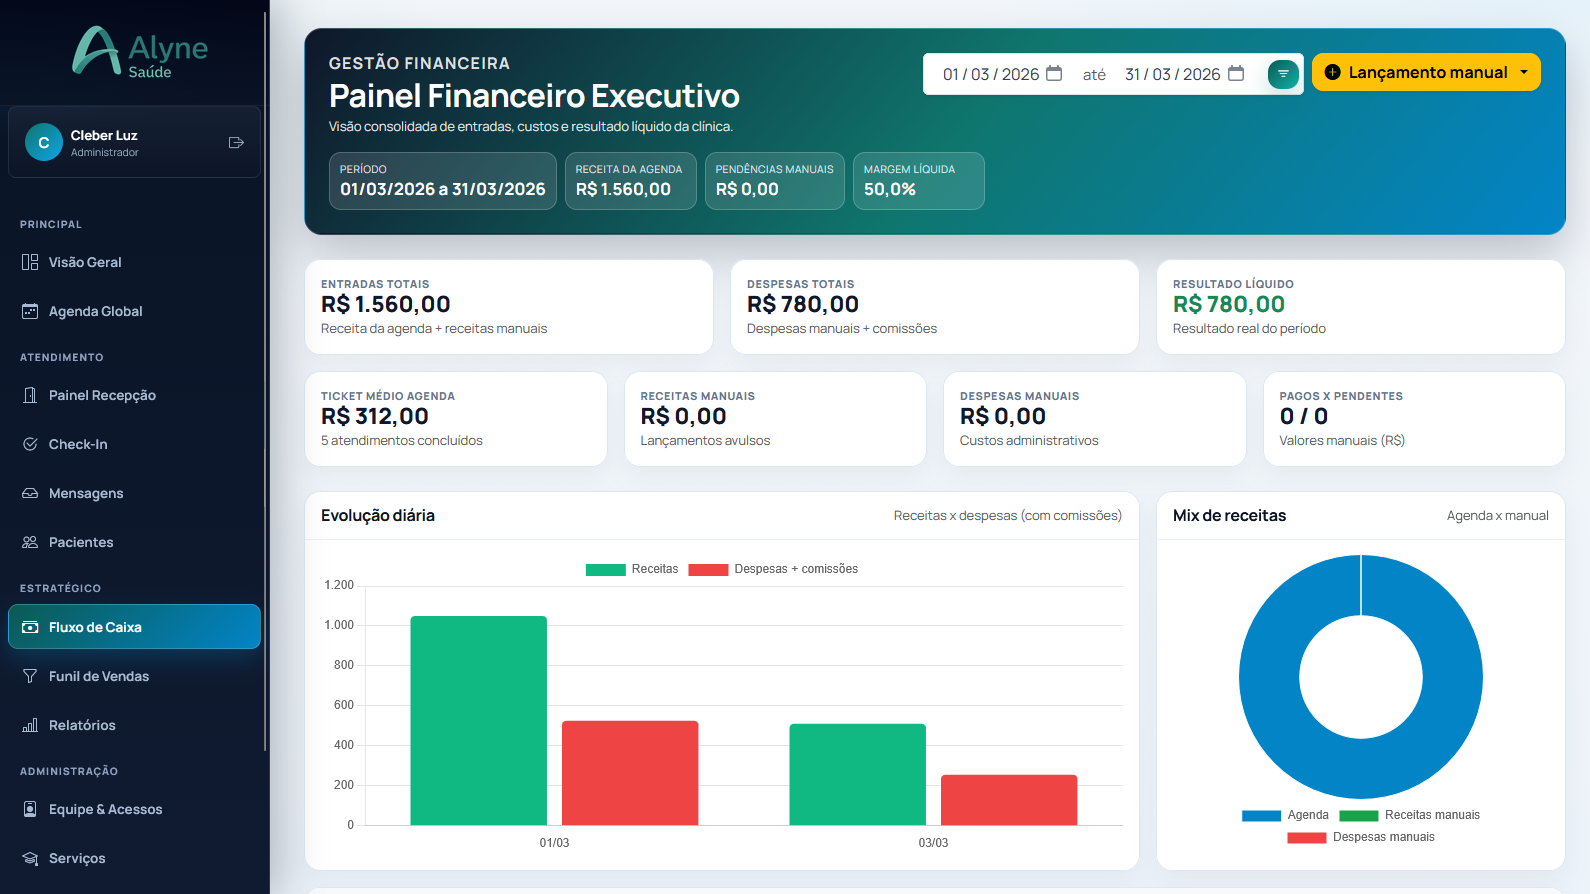This screenshot has height=894, width=1590.
Task: Open calendar picker on end date field
Action: click(1236, 74)
